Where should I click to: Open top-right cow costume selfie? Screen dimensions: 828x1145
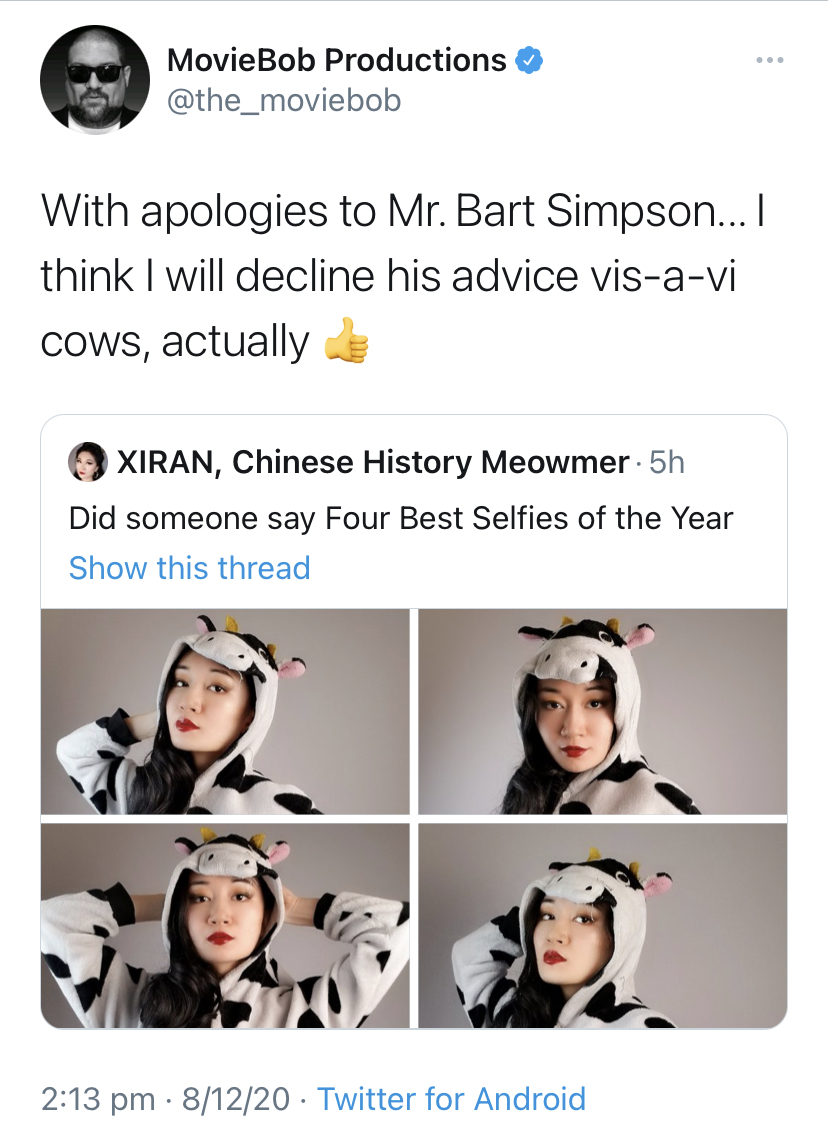coord(602,711)
